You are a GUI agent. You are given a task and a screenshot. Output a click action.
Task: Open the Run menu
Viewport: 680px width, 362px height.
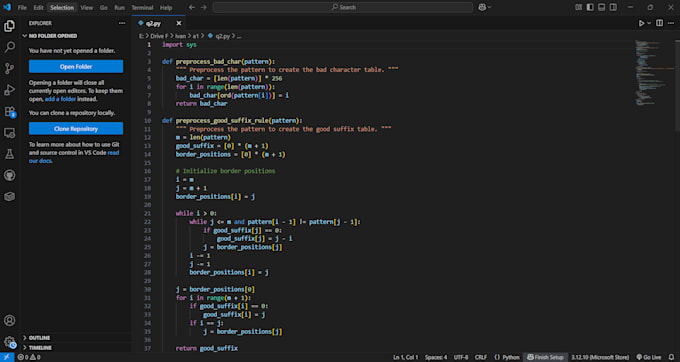tap(120, 7)
